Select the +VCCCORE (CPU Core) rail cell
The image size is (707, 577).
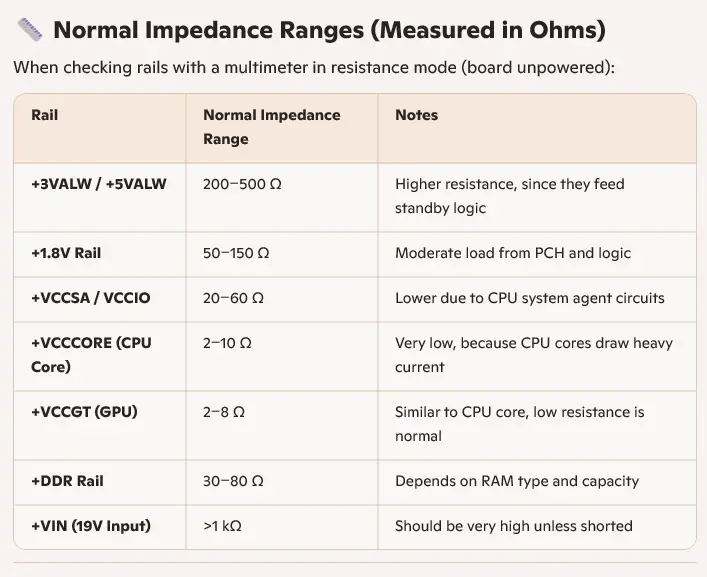point(91,355)
